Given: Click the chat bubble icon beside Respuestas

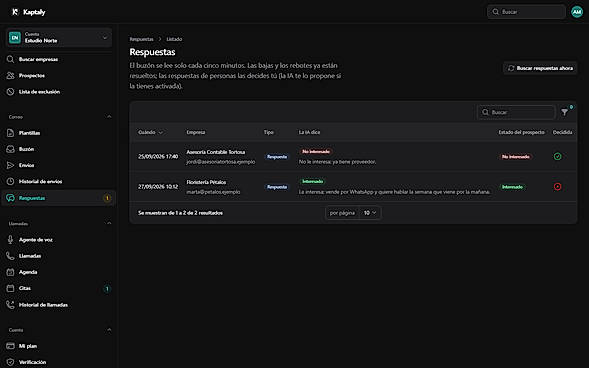Looking at the screenshot, I should 11,198.
